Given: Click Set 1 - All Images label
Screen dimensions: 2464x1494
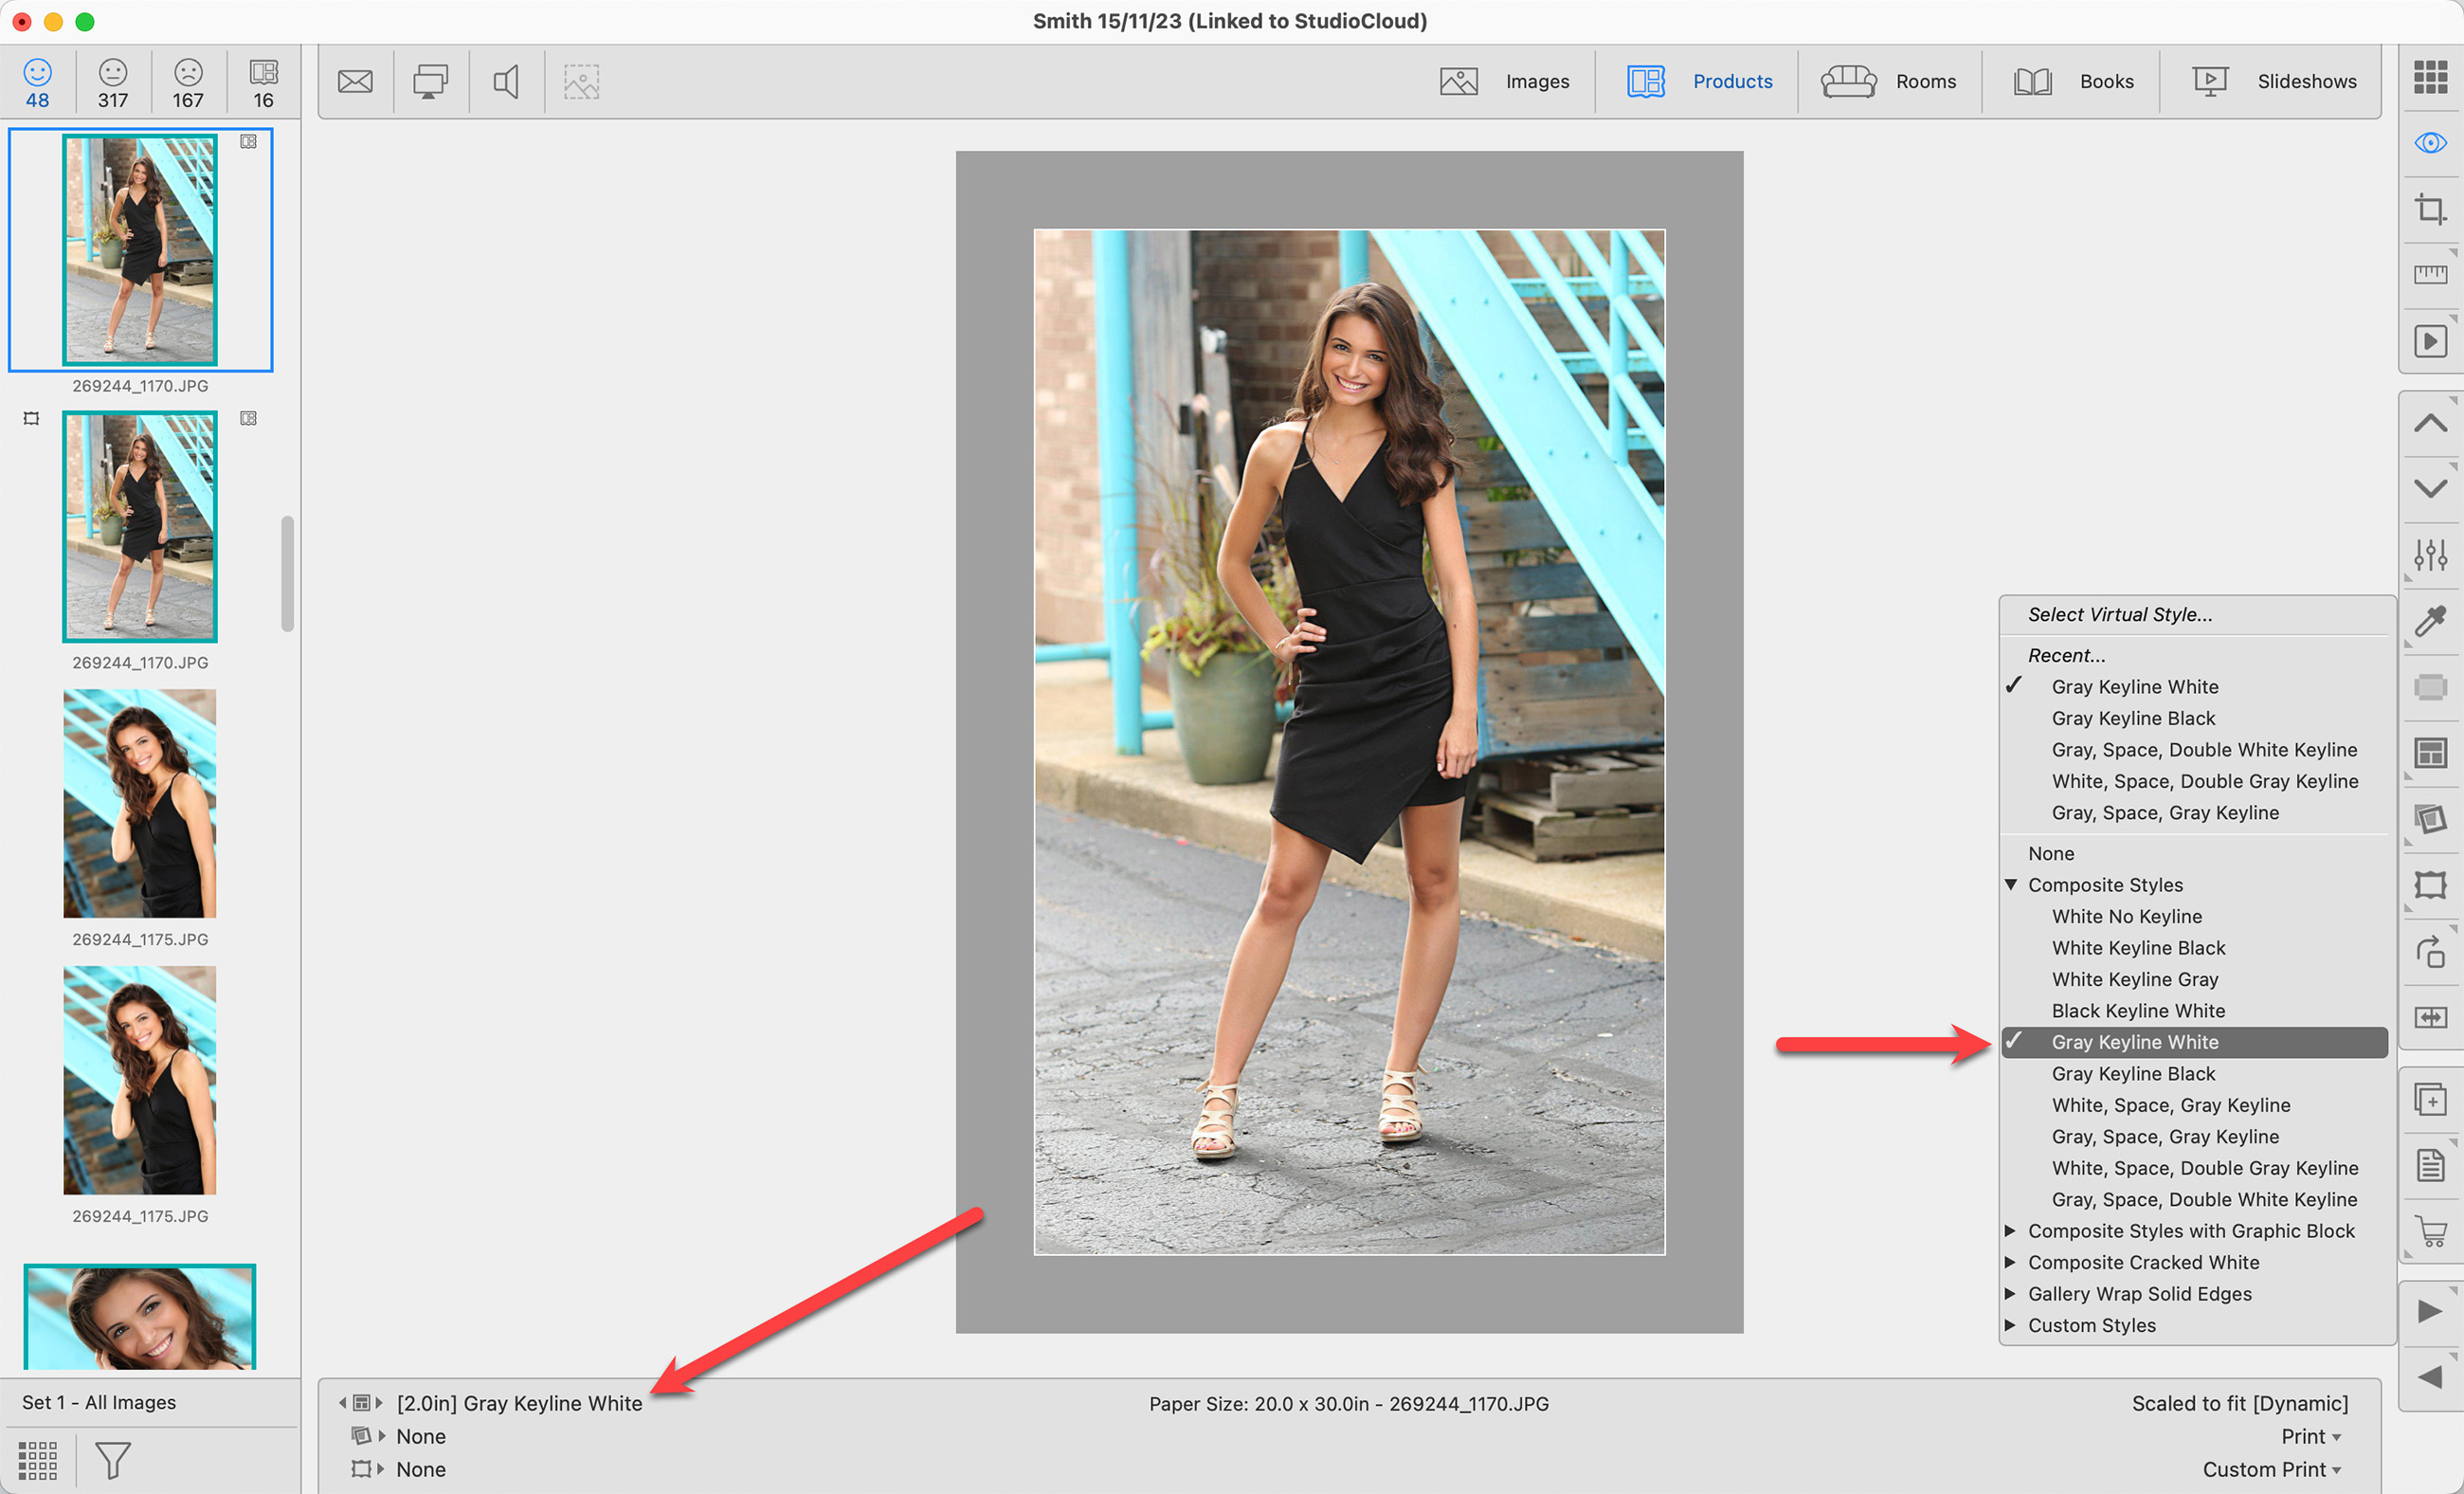Looking at the screenshot, I should (x=99, y=1402).
